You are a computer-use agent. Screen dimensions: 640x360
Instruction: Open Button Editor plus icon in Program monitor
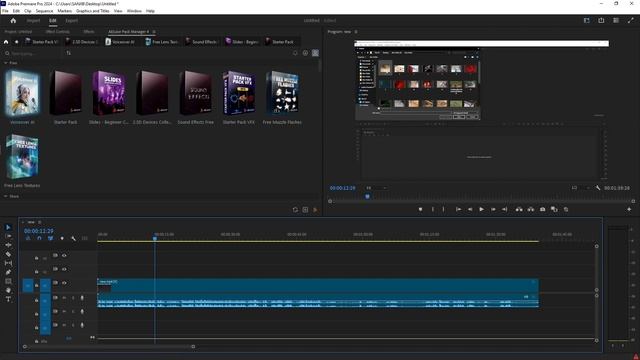tap(629, 209)
